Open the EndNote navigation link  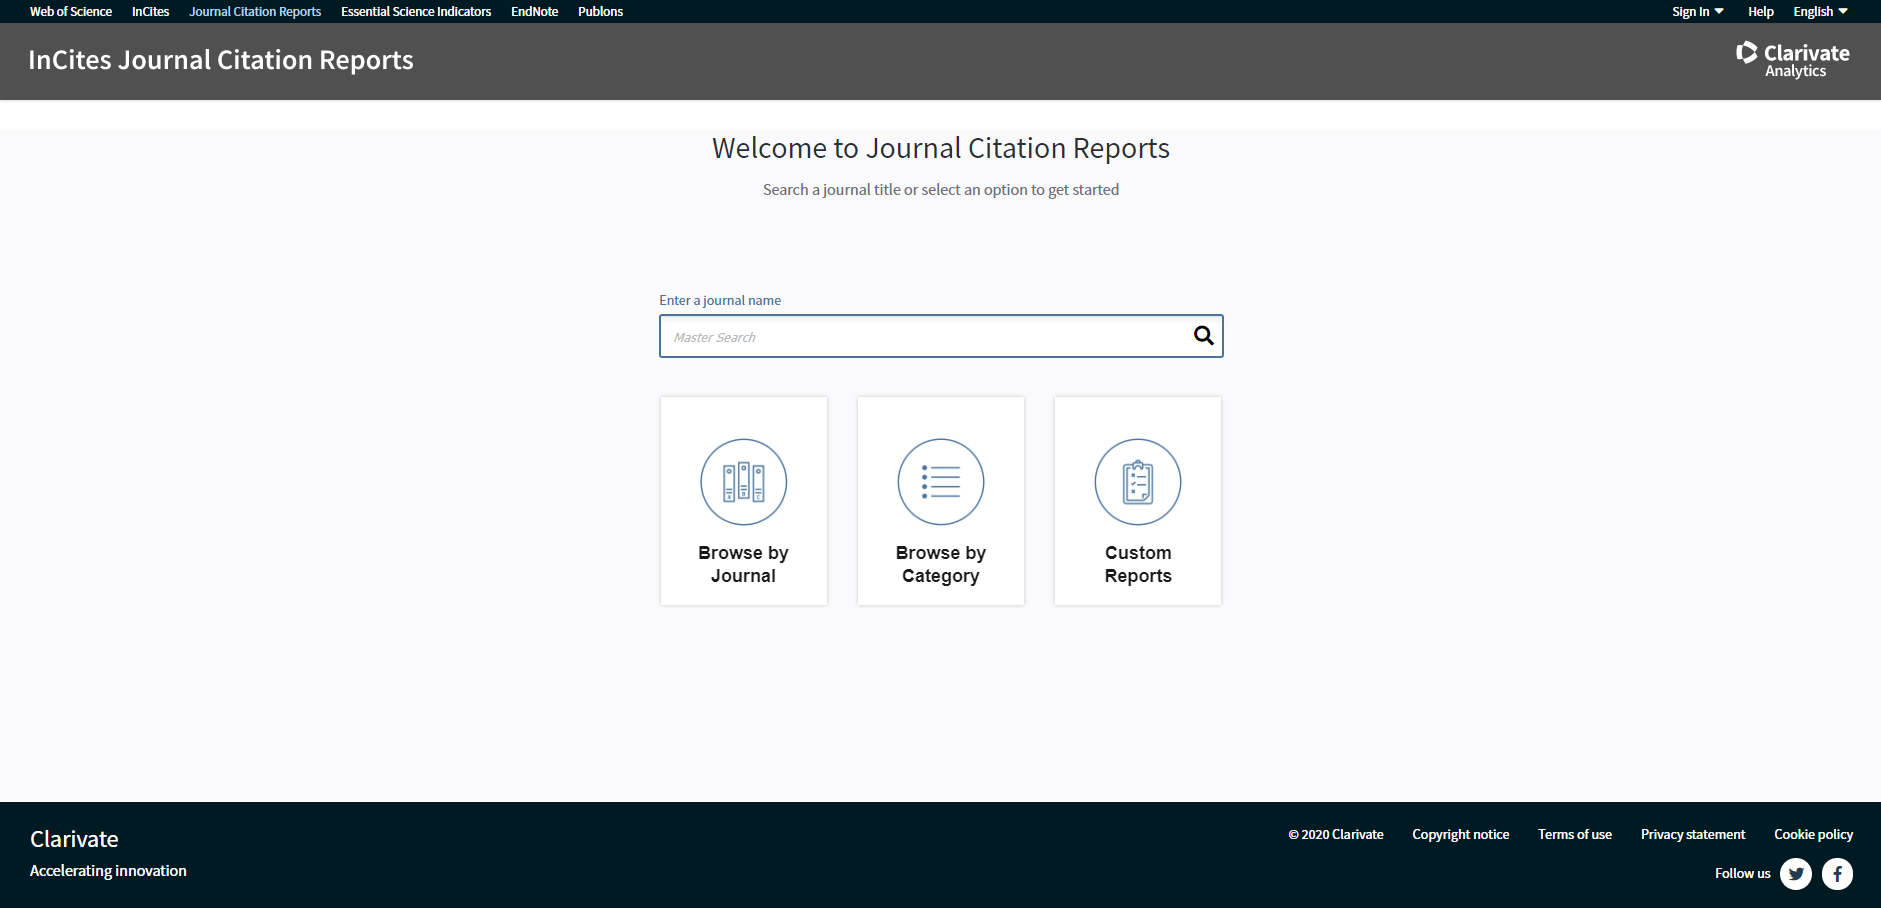(x=534, y=11)
